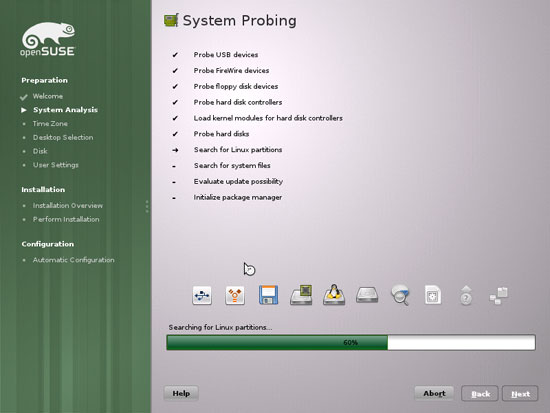550x413 pixels.
Task: Select Disk step in sidebar
Action: tap(40, 151)
